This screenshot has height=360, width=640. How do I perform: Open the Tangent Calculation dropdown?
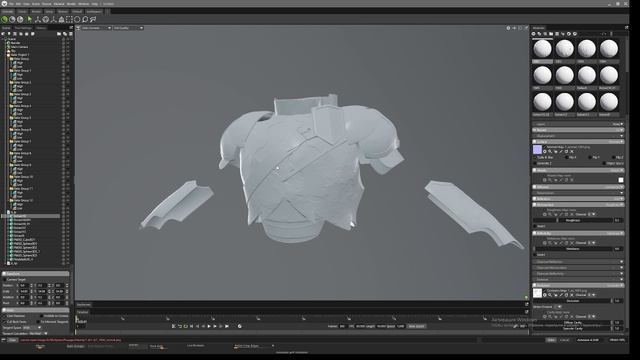pyautogui.click(x=38, y=333)
